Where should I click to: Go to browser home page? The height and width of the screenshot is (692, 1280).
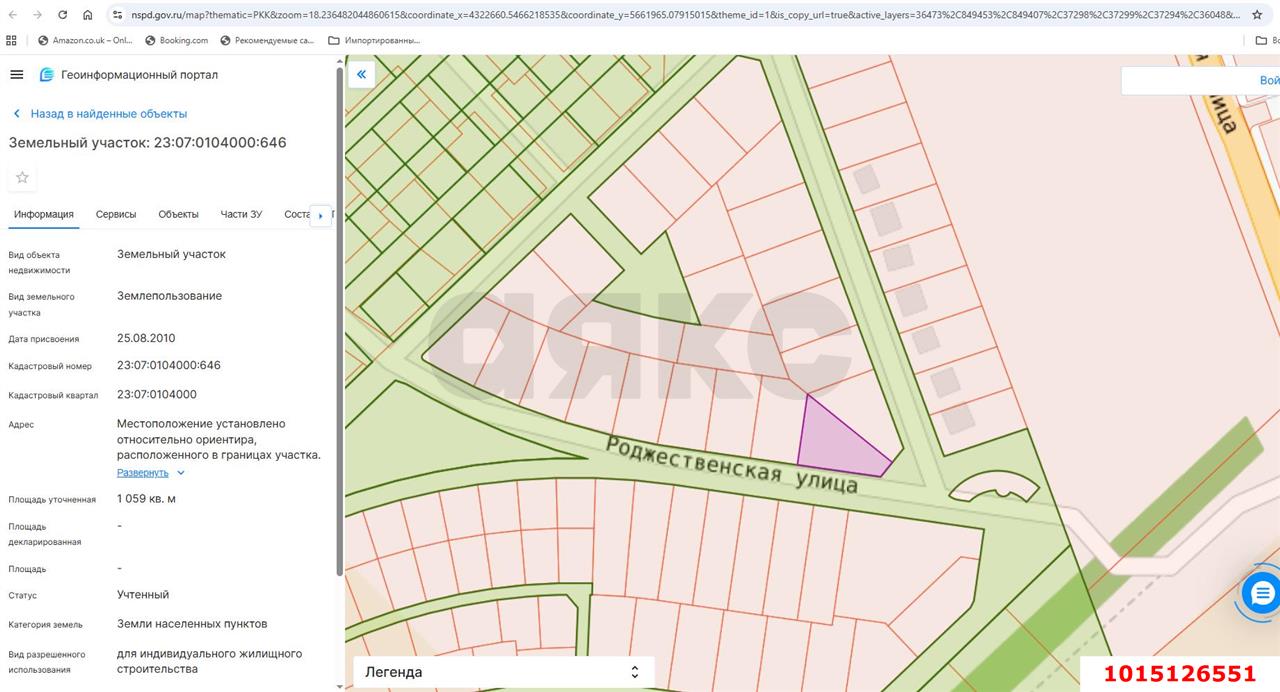[x=88, y=15]
